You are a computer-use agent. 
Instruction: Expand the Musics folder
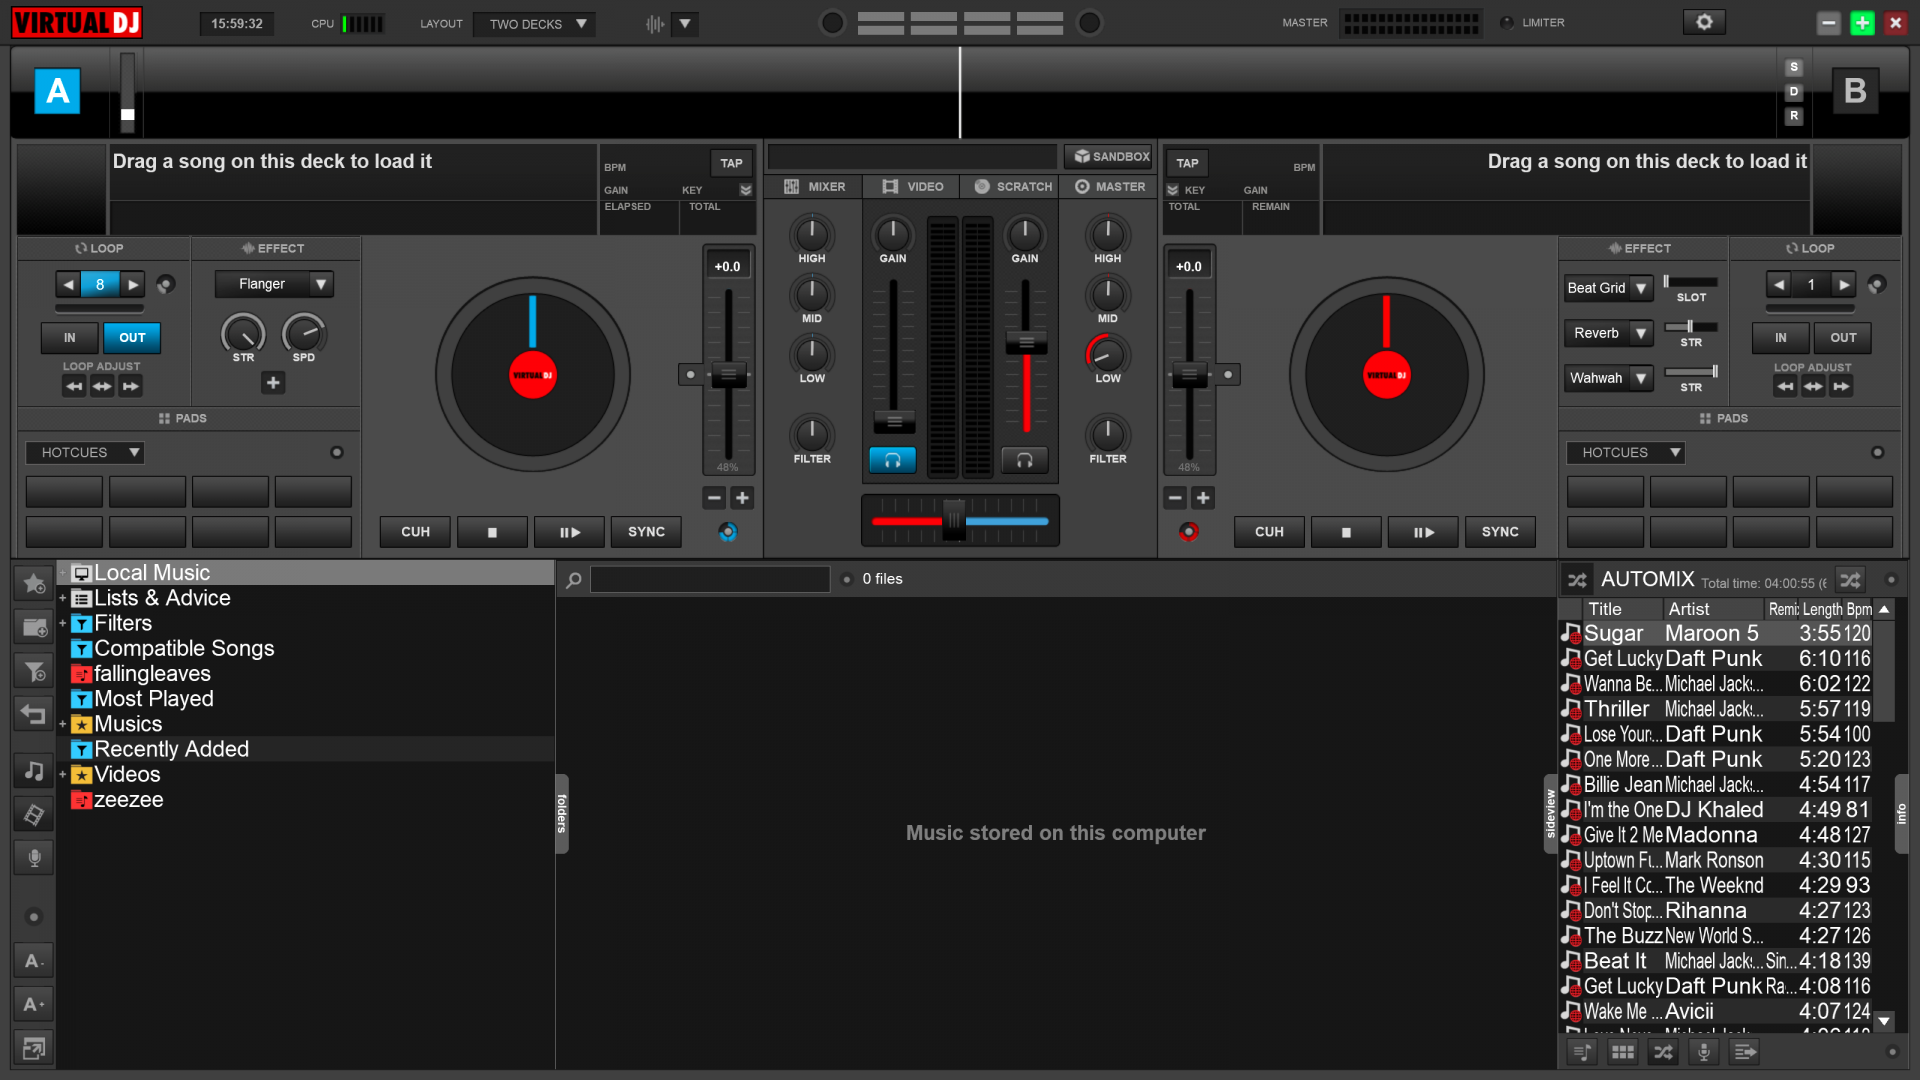point(63,724)
